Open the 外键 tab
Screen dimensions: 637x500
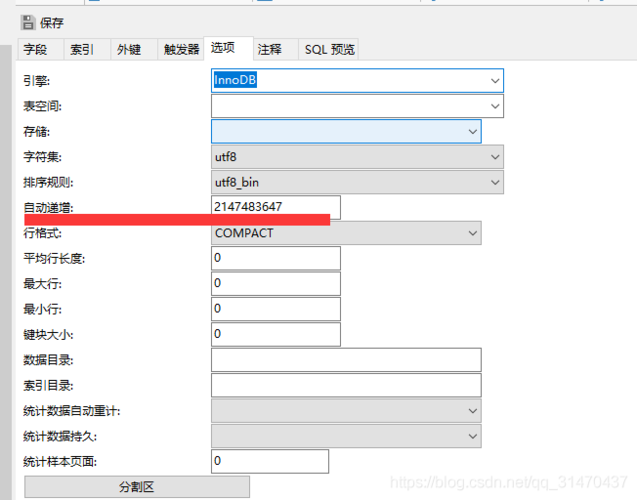[134, 50]
